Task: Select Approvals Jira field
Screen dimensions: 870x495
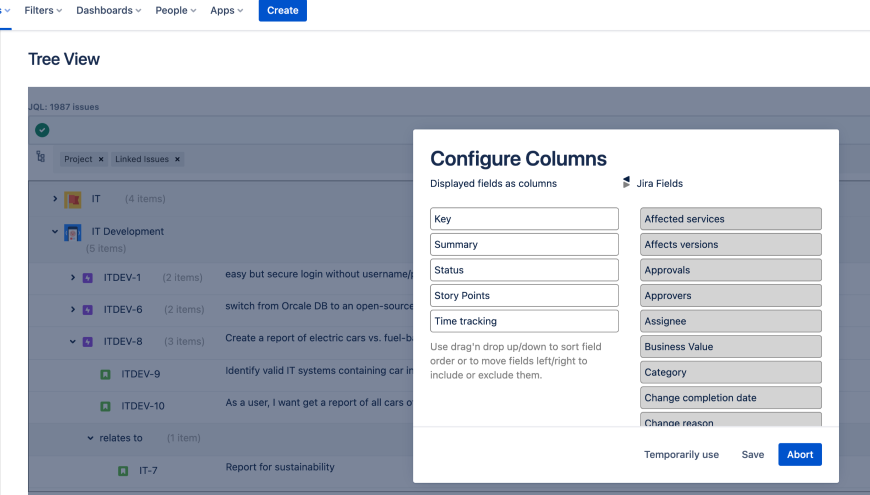Action: click(731, 270)
